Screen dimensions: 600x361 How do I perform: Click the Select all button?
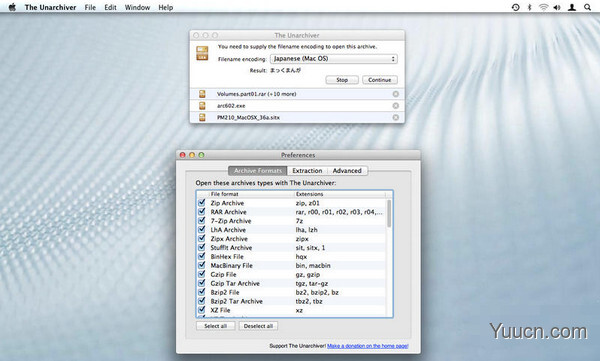point(215,326)
